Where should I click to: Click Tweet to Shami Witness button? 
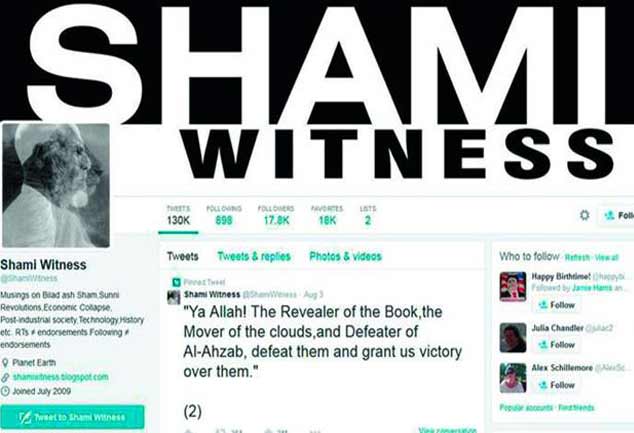[x=72, y=417]
